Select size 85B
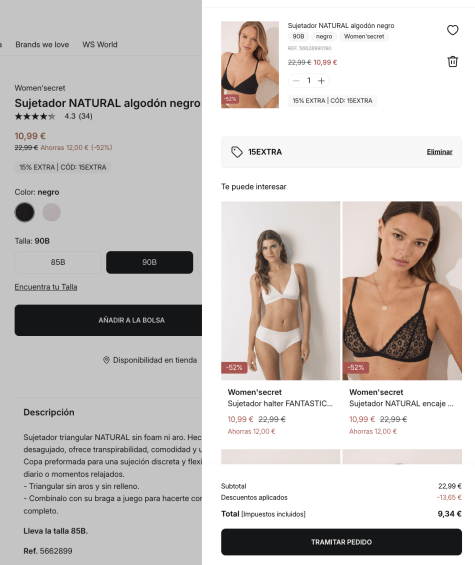The image size is (475, 565). [x=58, y=262]
